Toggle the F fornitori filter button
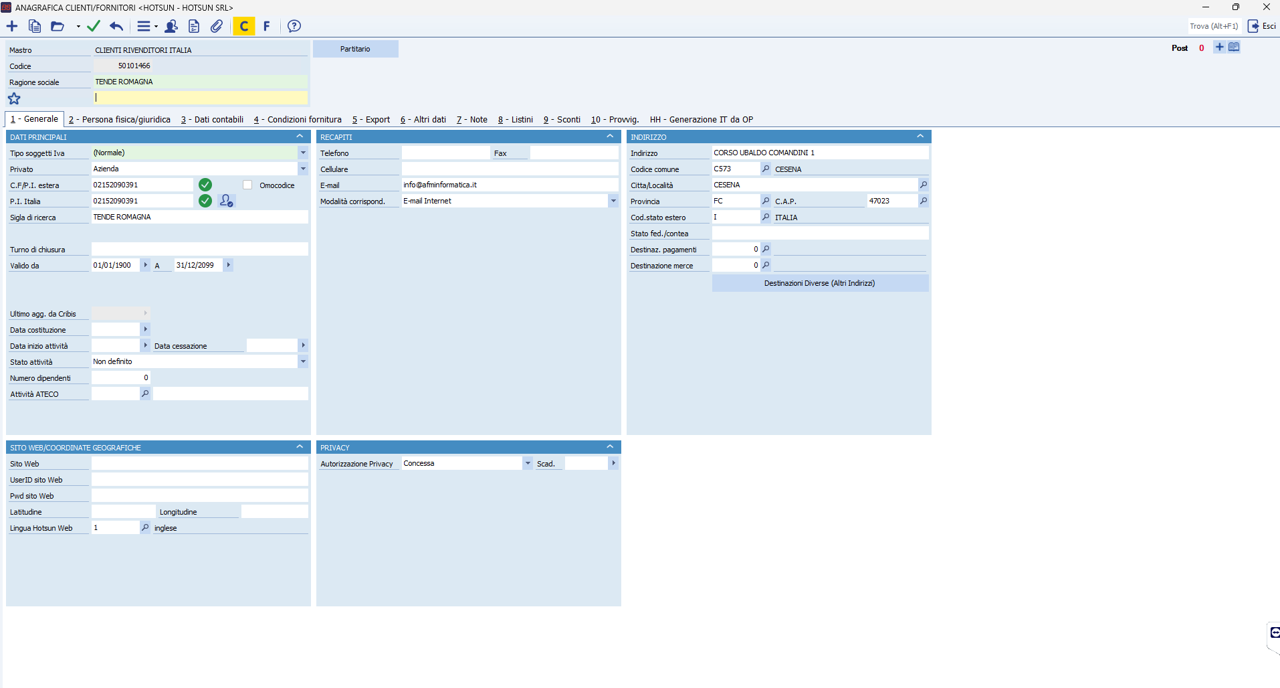Viewport: 1280px width, 688px height. point(267,26)
